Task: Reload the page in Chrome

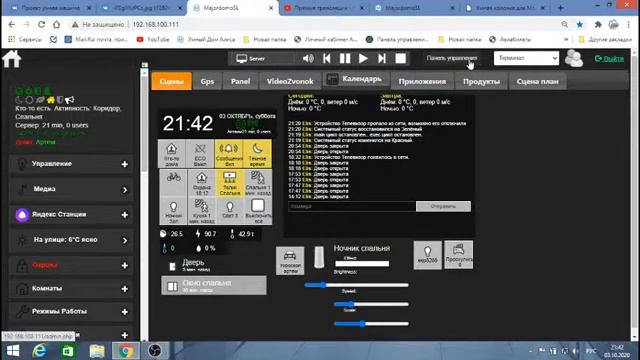Action: [41, 24]
